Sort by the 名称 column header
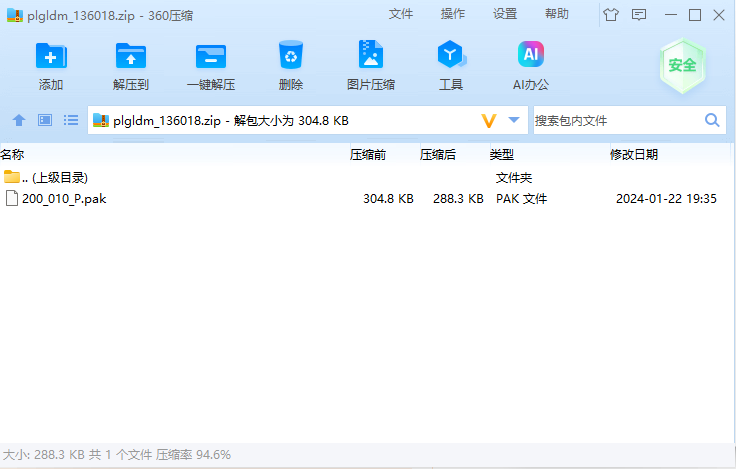736x469 pixels. click(x=12, y=154)
